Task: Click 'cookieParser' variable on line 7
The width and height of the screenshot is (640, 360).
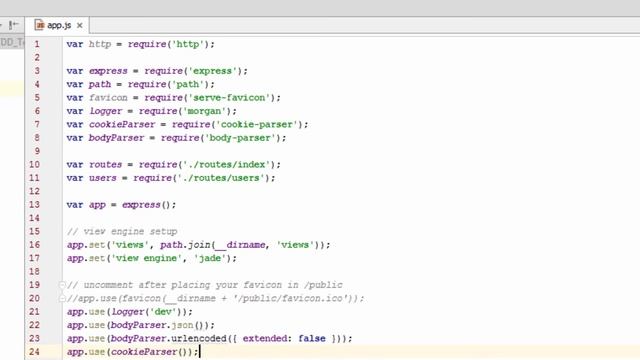Action: coord(122,124)
